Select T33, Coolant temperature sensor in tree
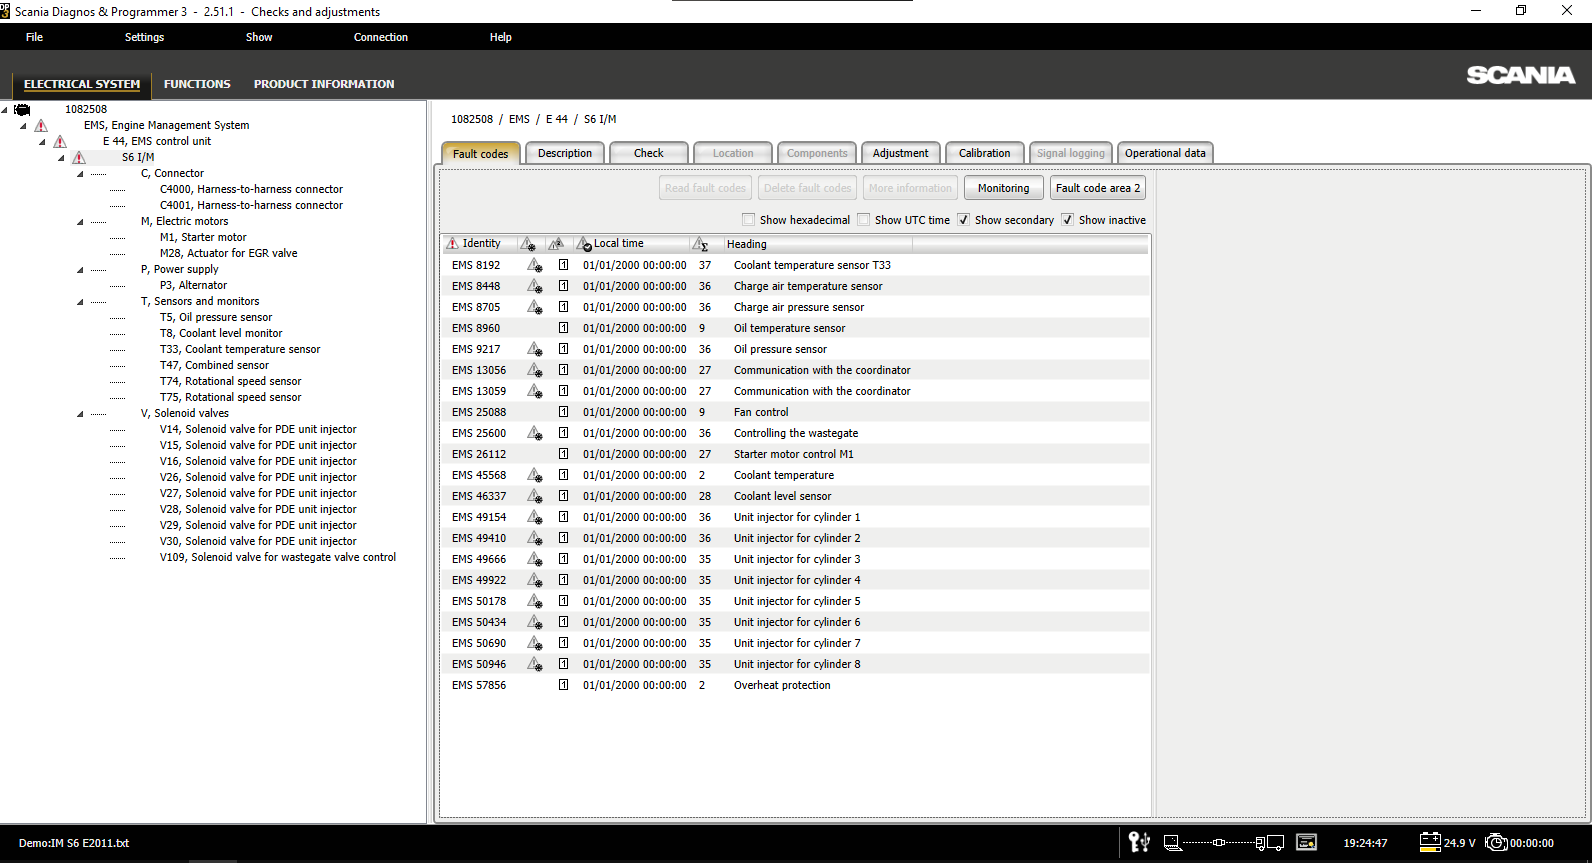Viewport: 1592px width, 863px height. pyautogui.click(x=252, y=349)
